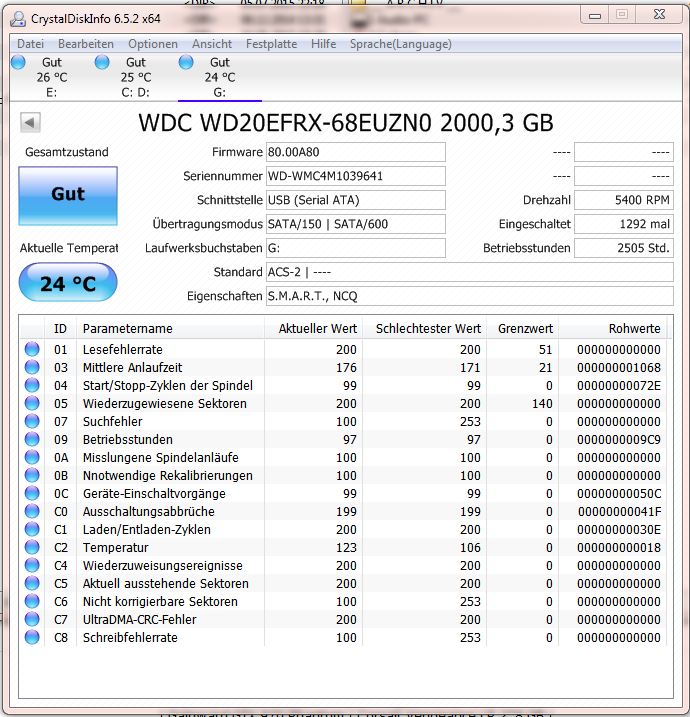This screenshot has height=717, width=690.
Task: Switch to the G: drive tab at 24 °C
Action: (219, 77)
